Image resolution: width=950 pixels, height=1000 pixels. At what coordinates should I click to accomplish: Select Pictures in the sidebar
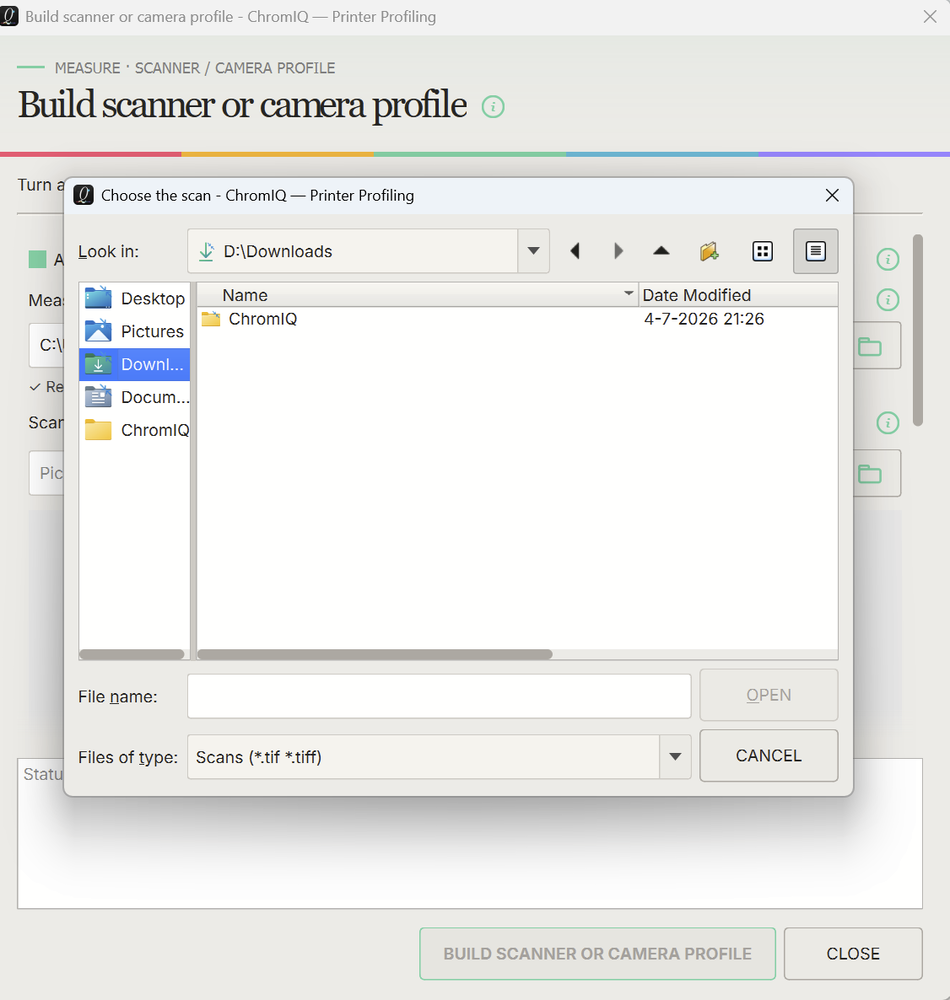coord(135,332)
